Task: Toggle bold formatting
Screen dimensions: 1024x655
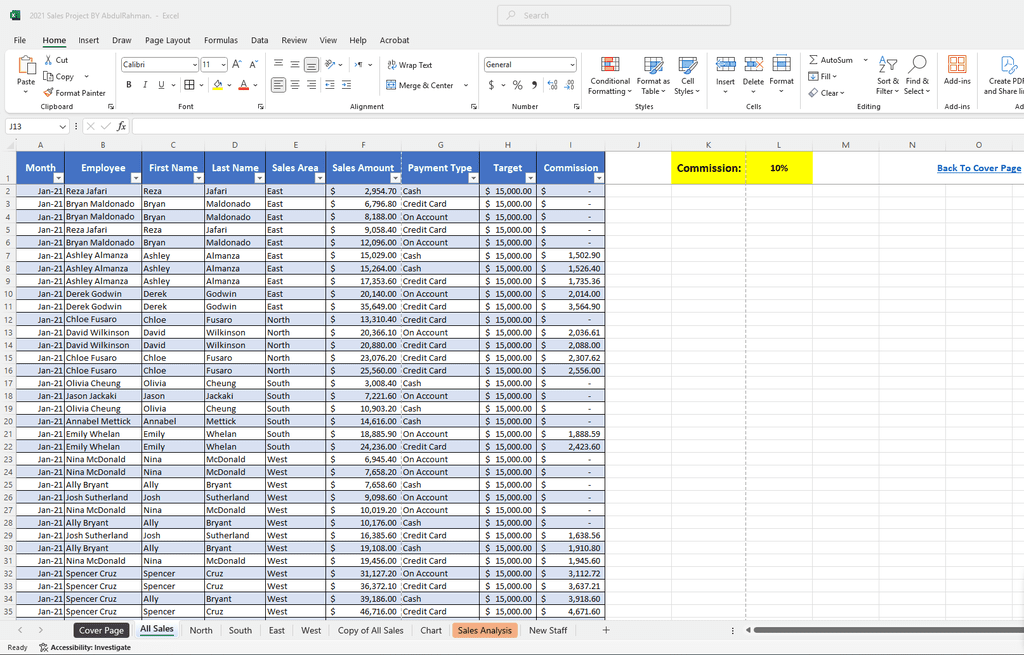Action: pos(129,85)
